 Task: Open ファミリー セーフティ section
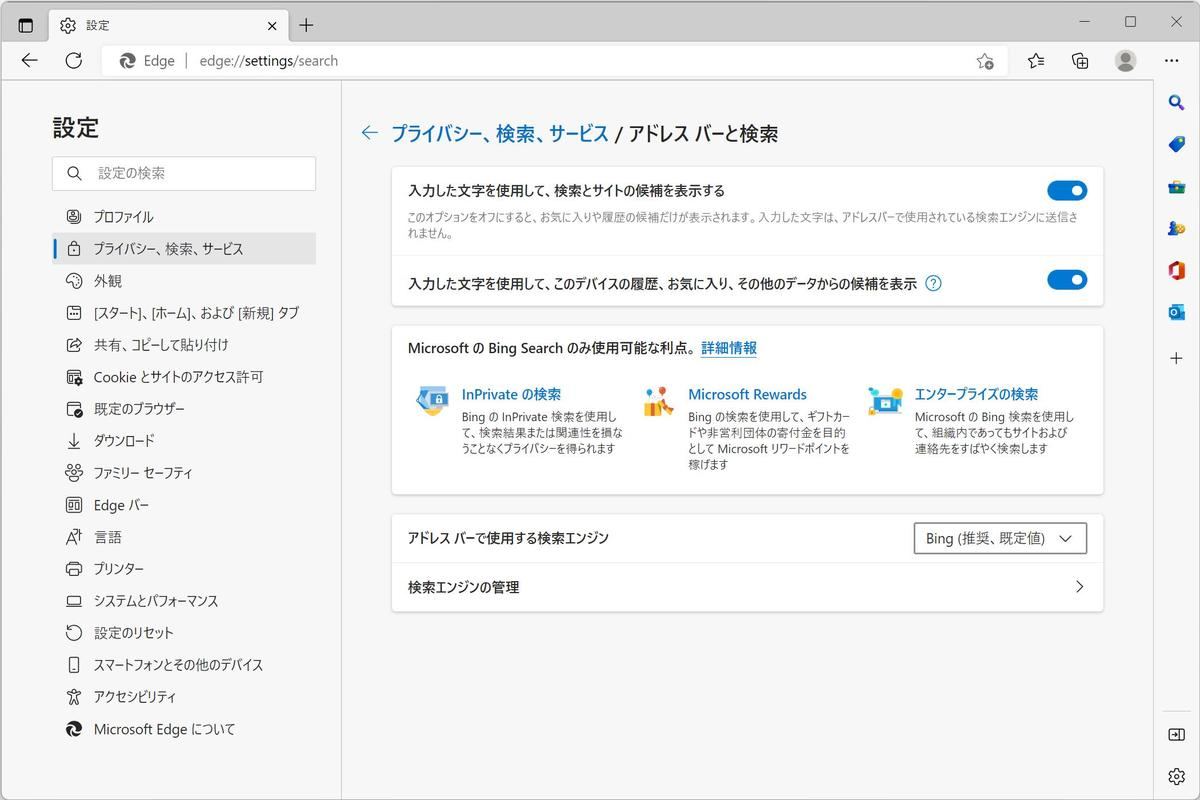point(184,473)
